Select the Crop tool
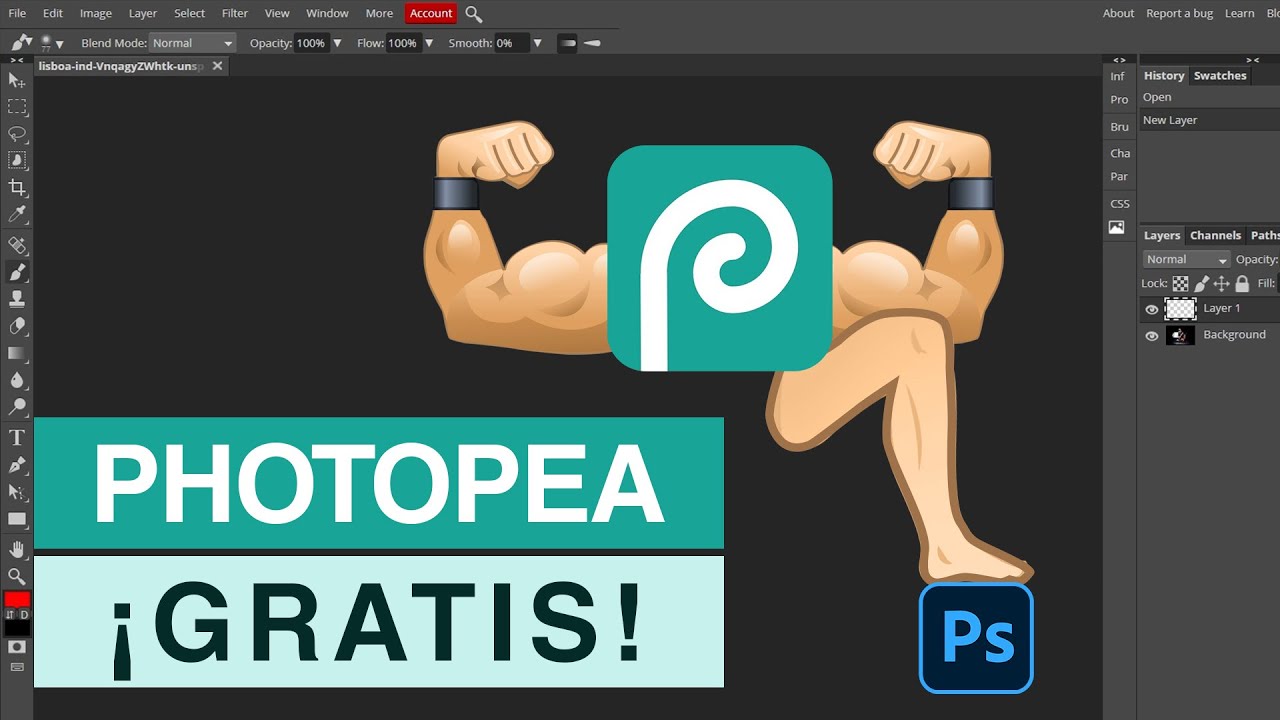Viewport: 1280px width, 720px height. 17,187
